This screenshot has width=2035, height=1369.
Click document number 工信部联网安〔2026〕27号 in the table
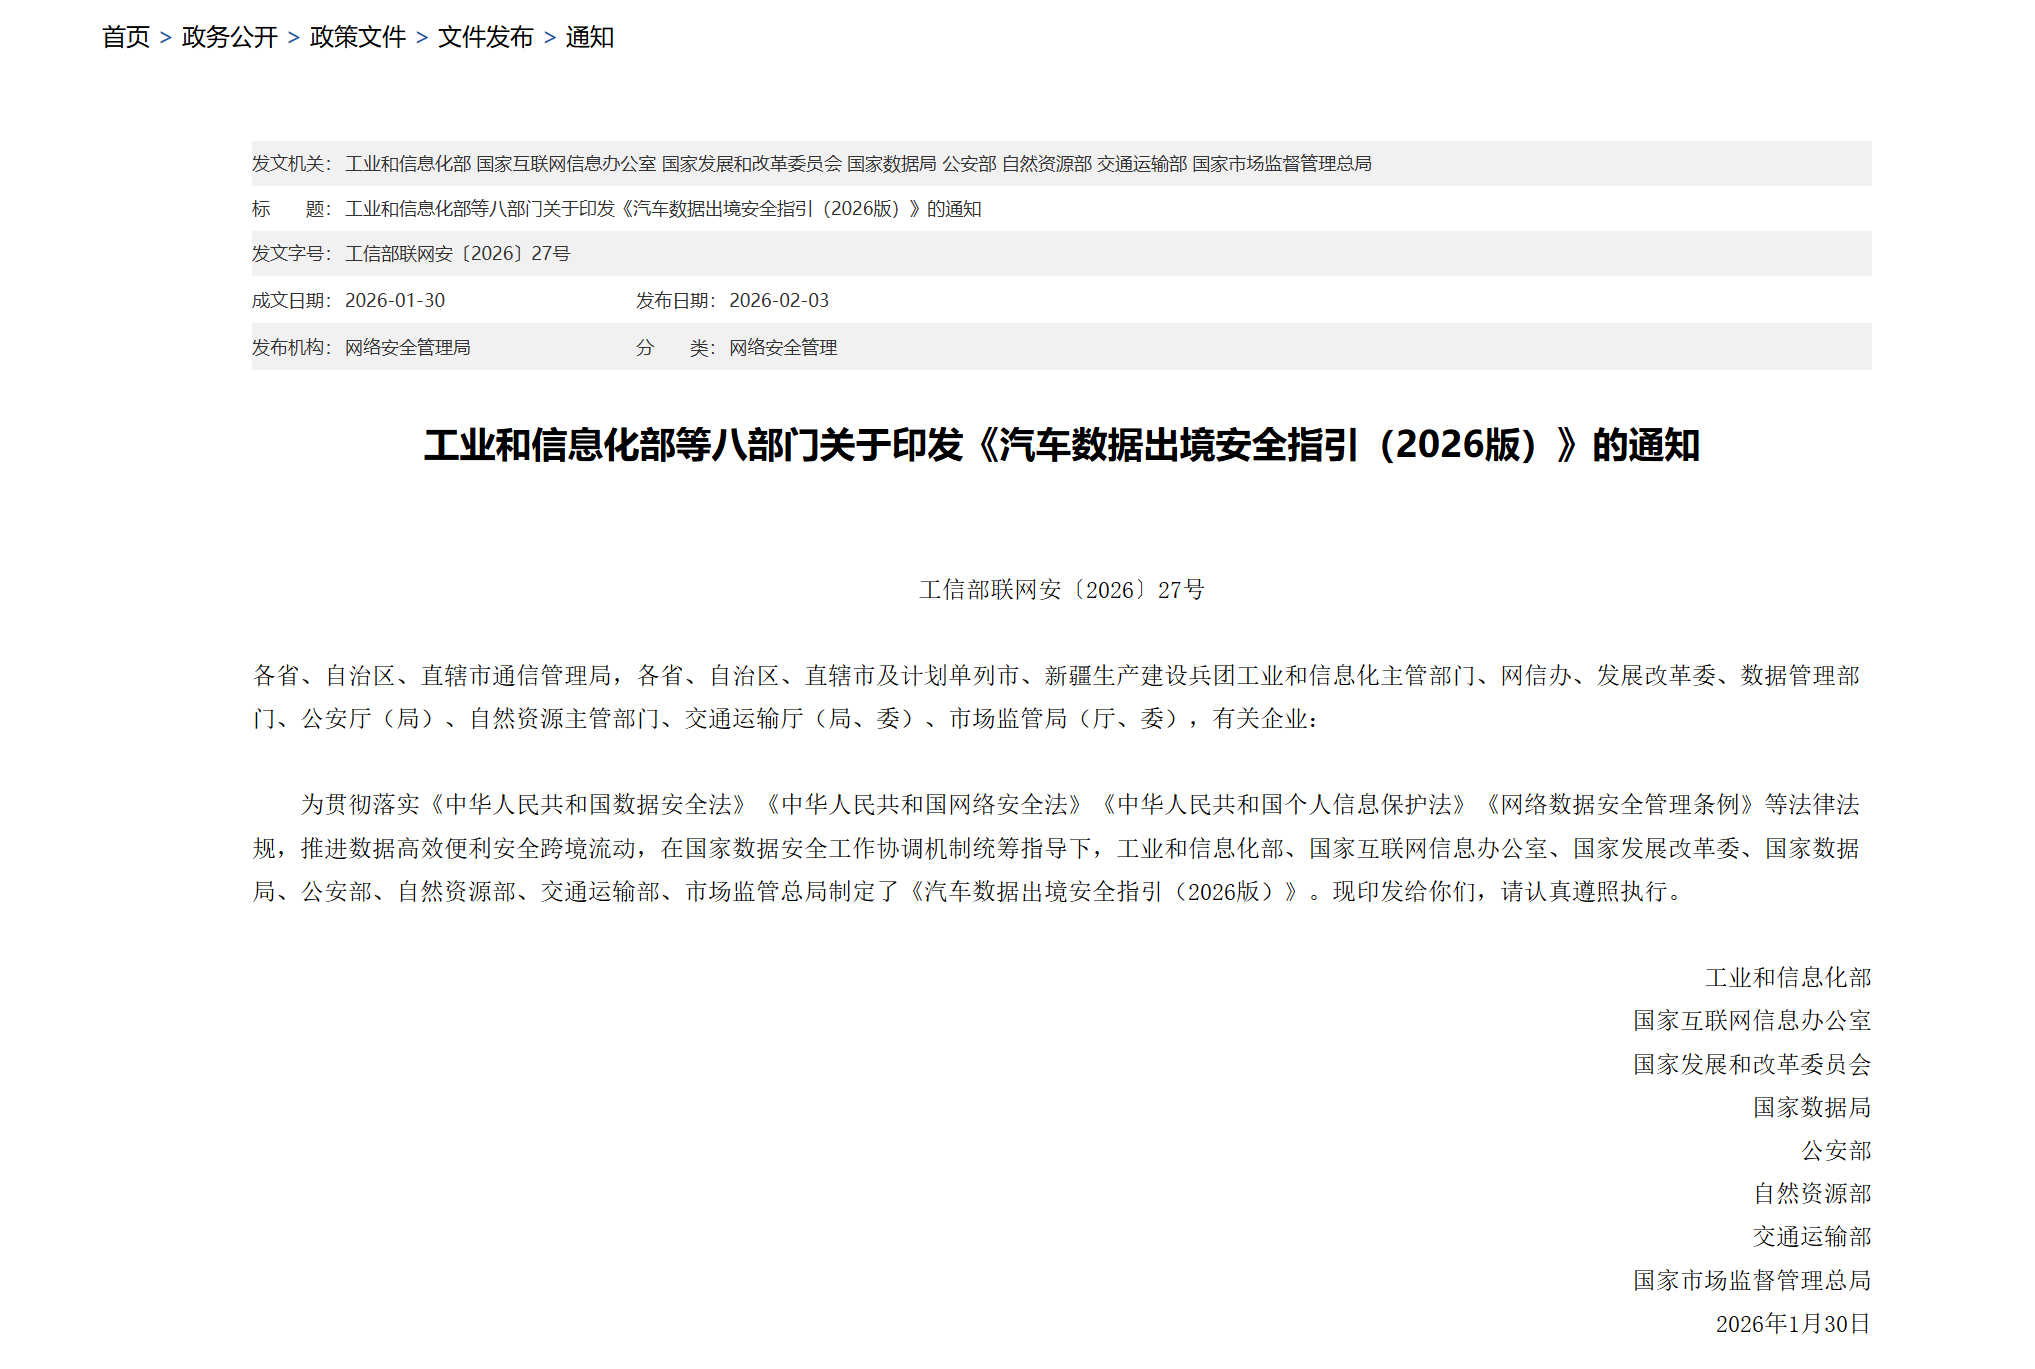coord(457,254)
